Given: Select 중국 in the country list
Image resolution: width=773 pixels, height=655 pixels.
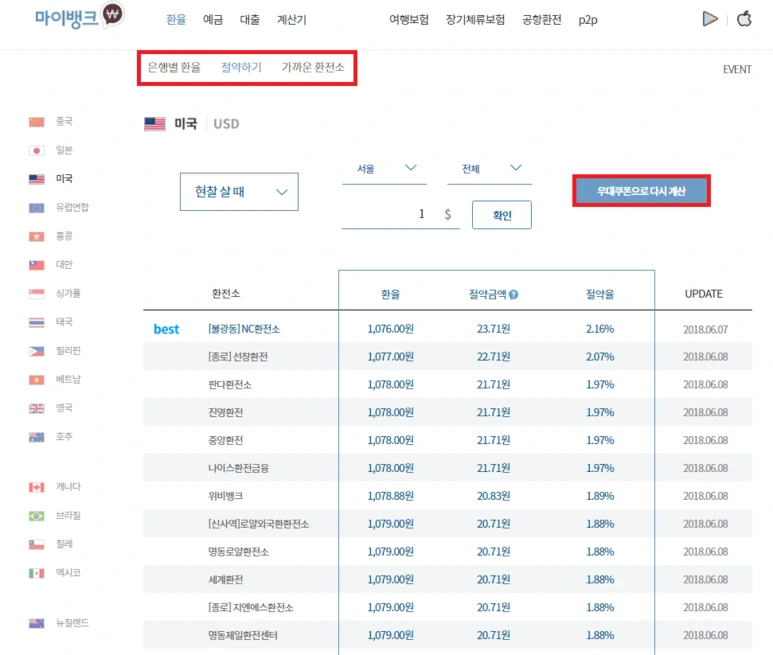Looking at the screenshot, I should click(64, 121).
